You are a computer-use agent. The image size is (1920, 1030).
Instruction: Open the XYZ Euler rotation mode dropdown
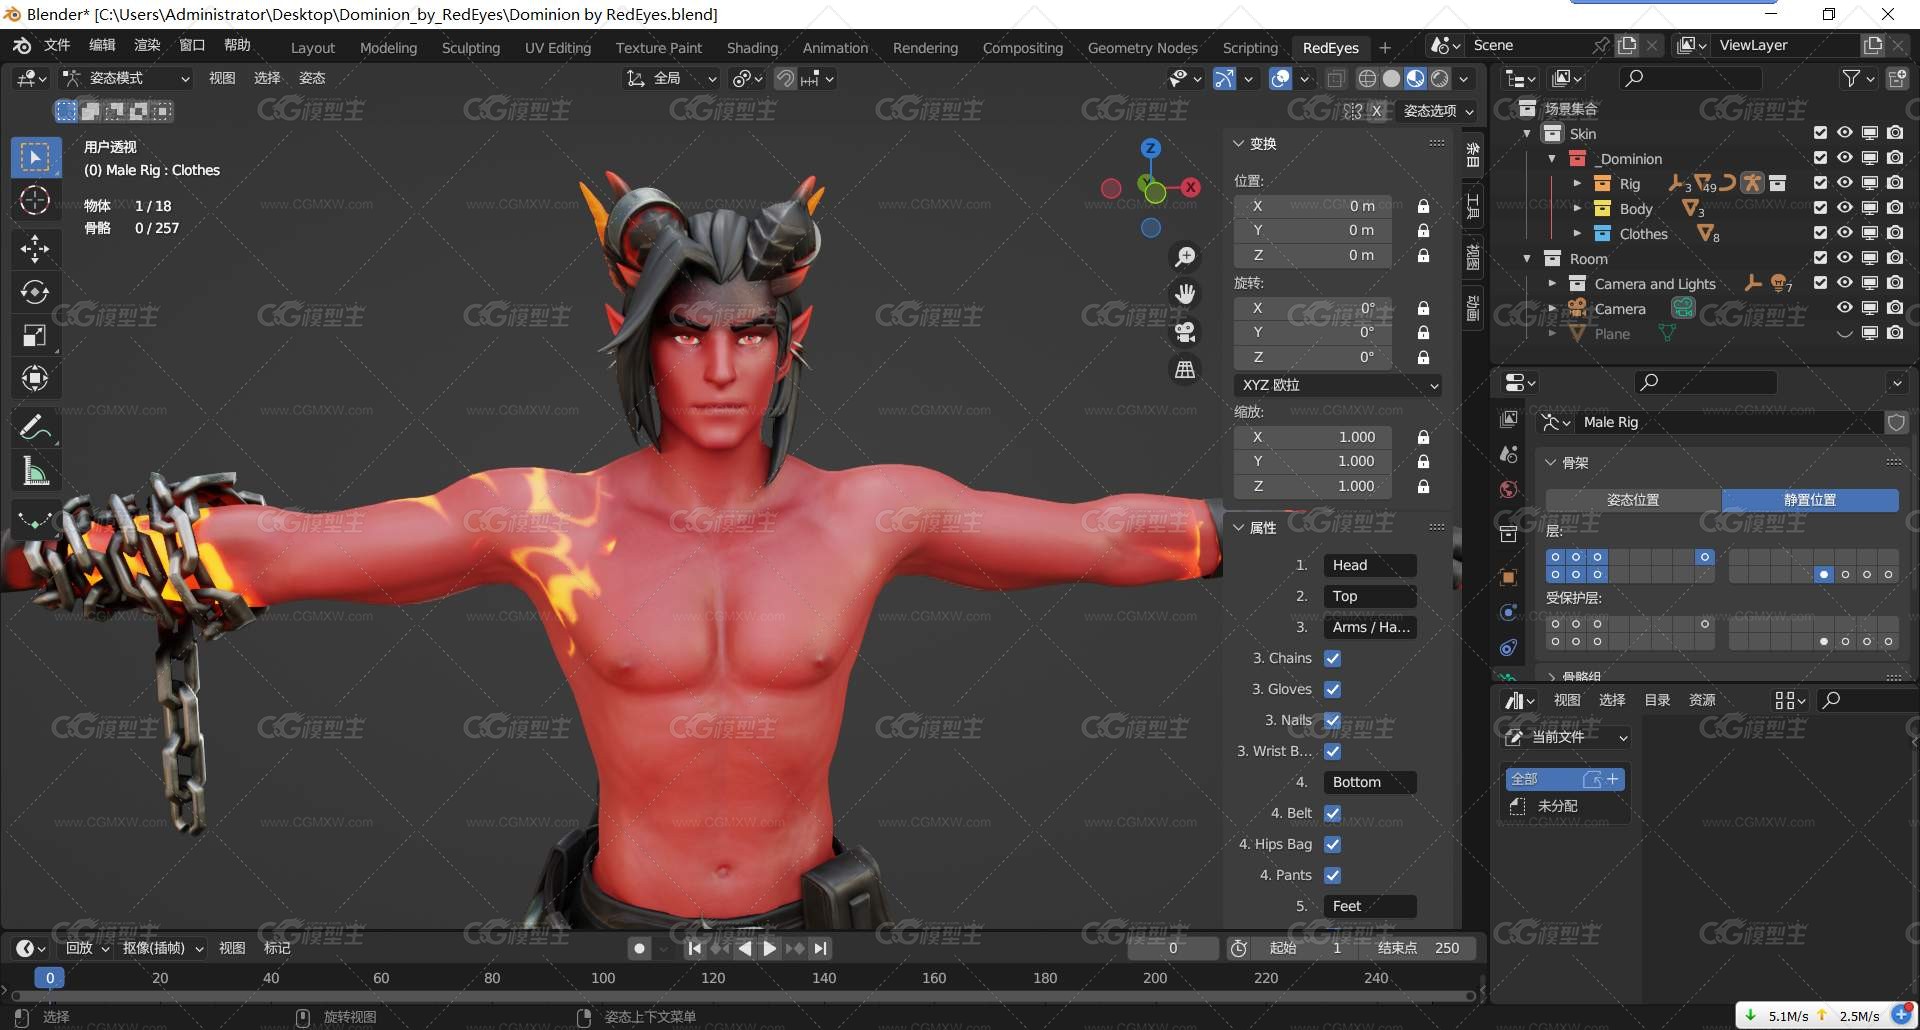point(1339,385)
